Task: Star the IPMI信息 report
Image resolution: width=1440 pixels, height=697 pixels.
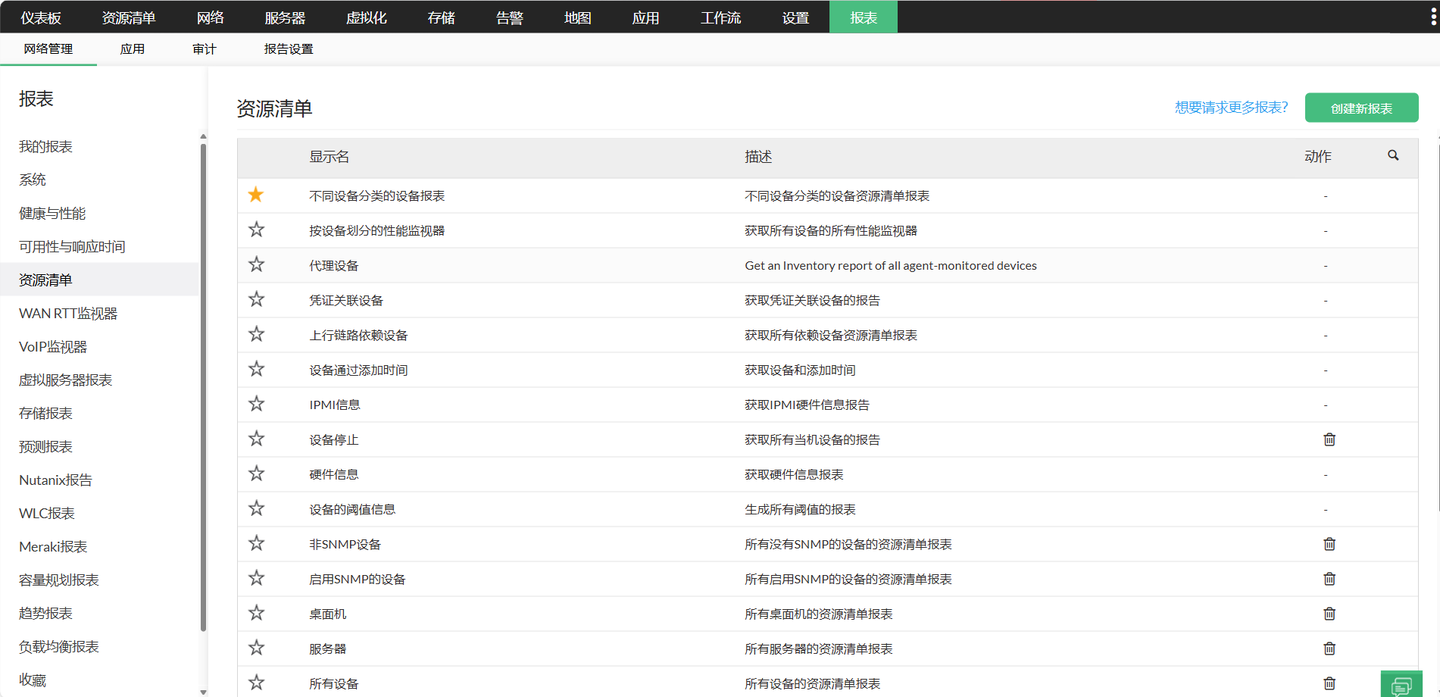Action: (256, 404)
